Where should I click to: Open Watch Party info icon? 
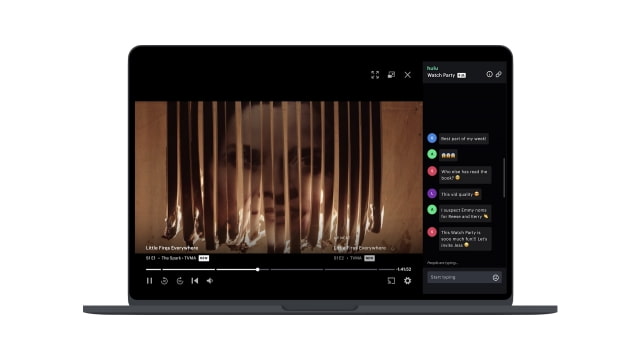click(489, 74)
